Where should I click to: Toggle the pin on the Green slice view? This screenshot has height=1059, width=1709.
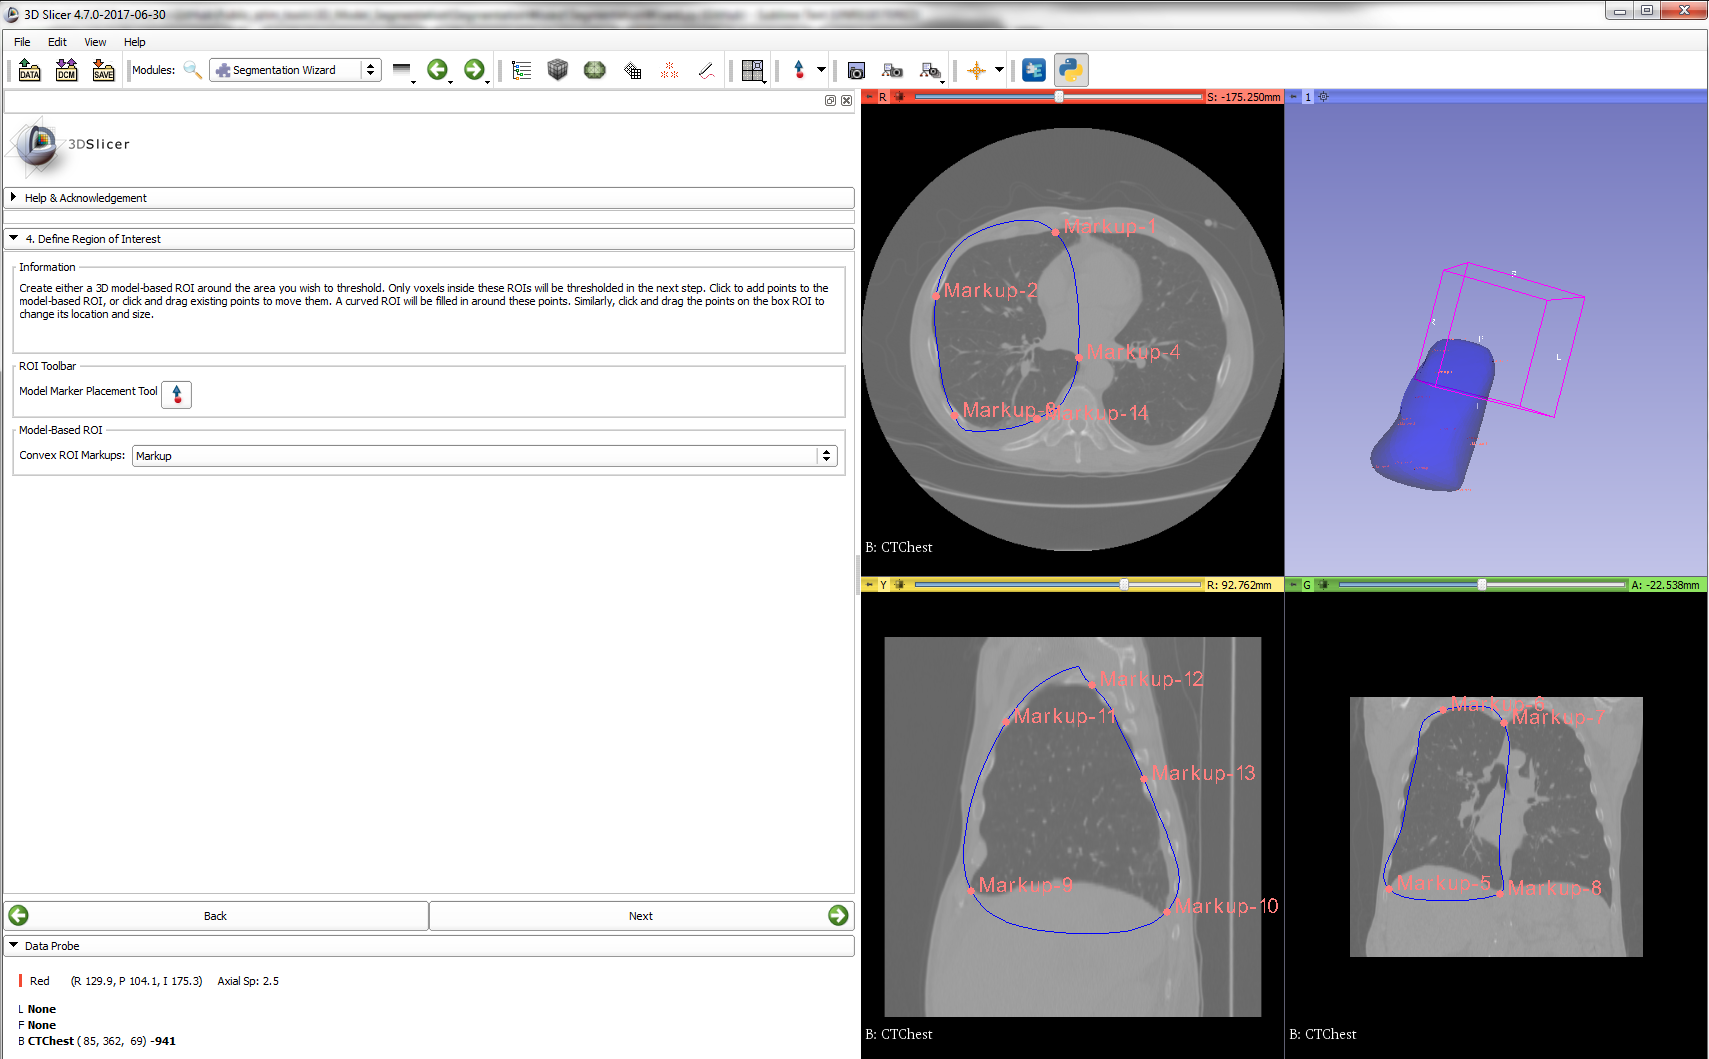(x=1293, y=585)
